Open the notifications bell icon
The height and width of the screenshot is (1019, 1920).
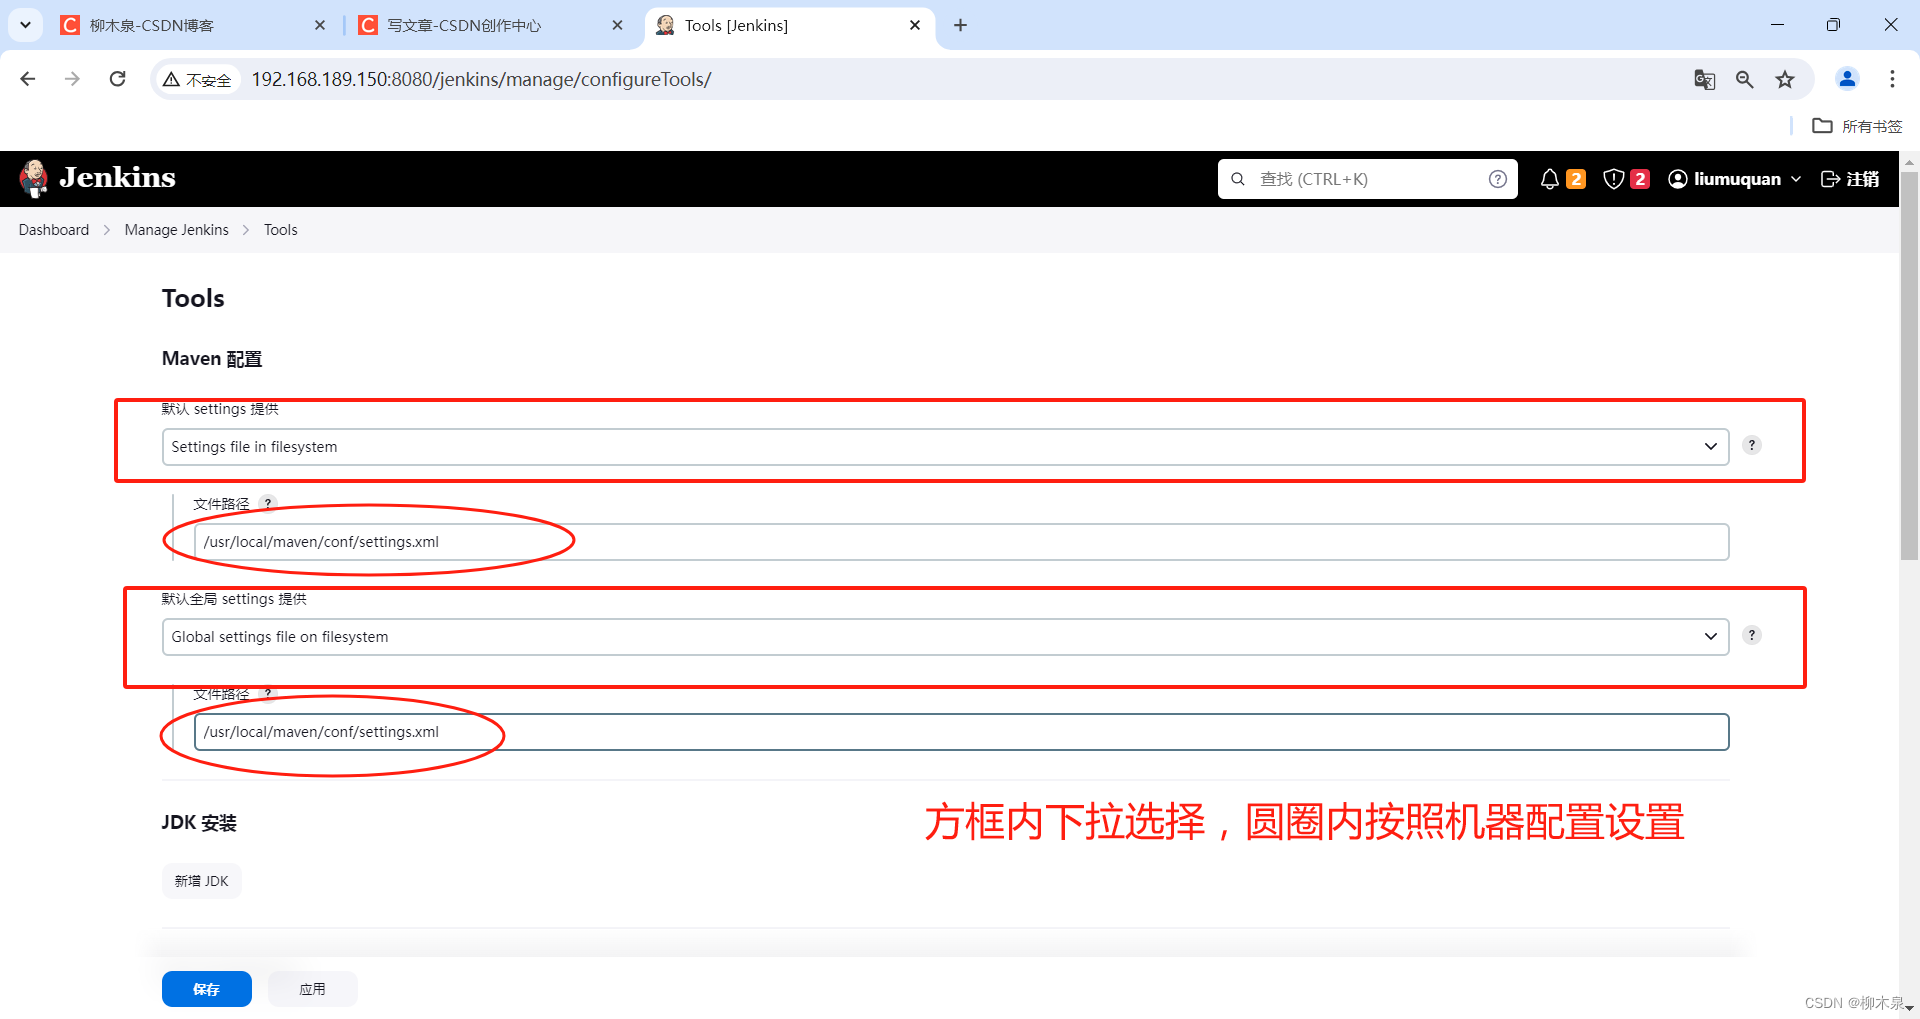[1549, 179]
